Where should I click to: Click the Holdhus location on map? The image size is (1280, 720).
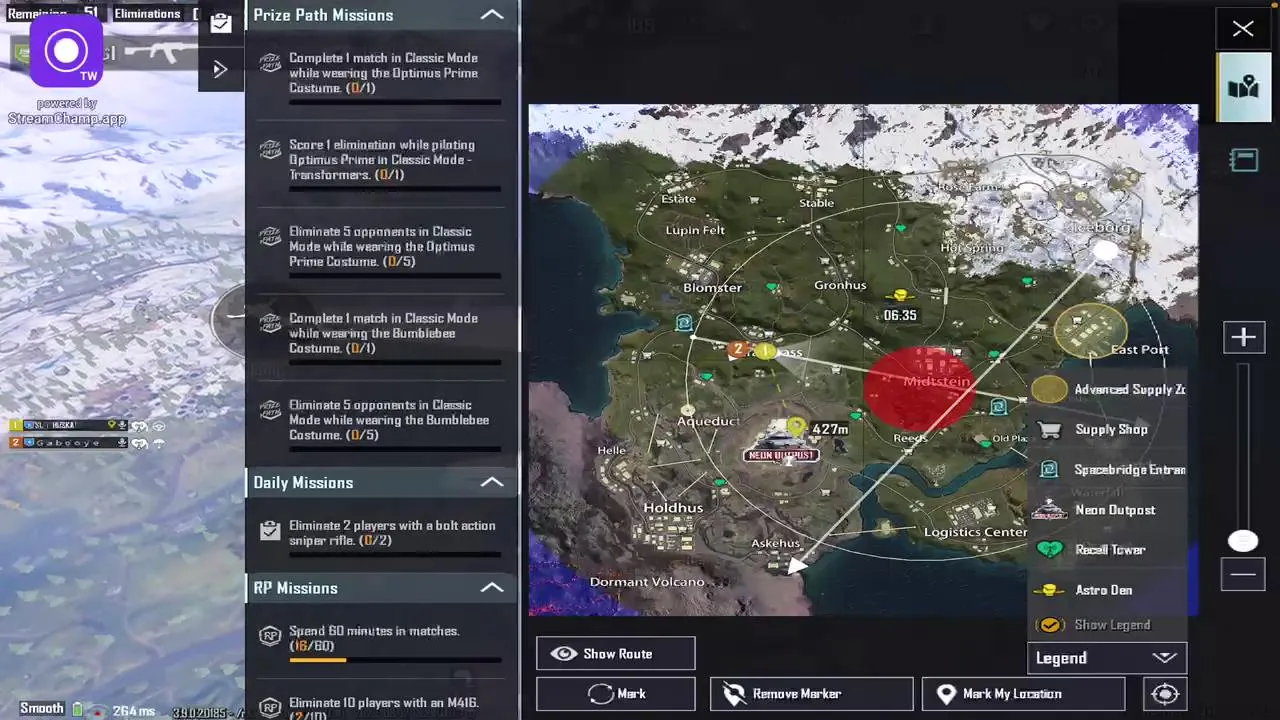pyautogui.click(x=673, y=508)
